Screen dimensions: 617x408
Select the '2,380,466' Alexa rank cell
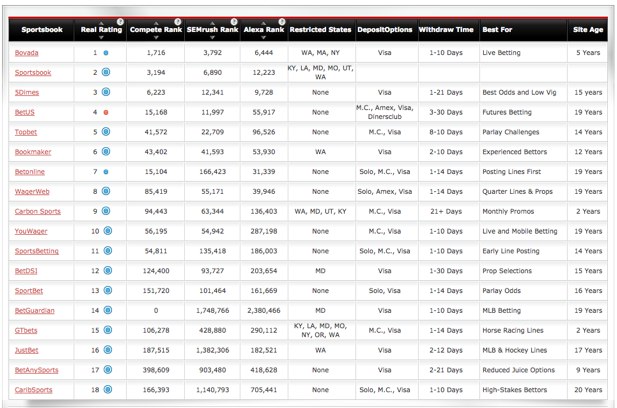pos(264,310)
